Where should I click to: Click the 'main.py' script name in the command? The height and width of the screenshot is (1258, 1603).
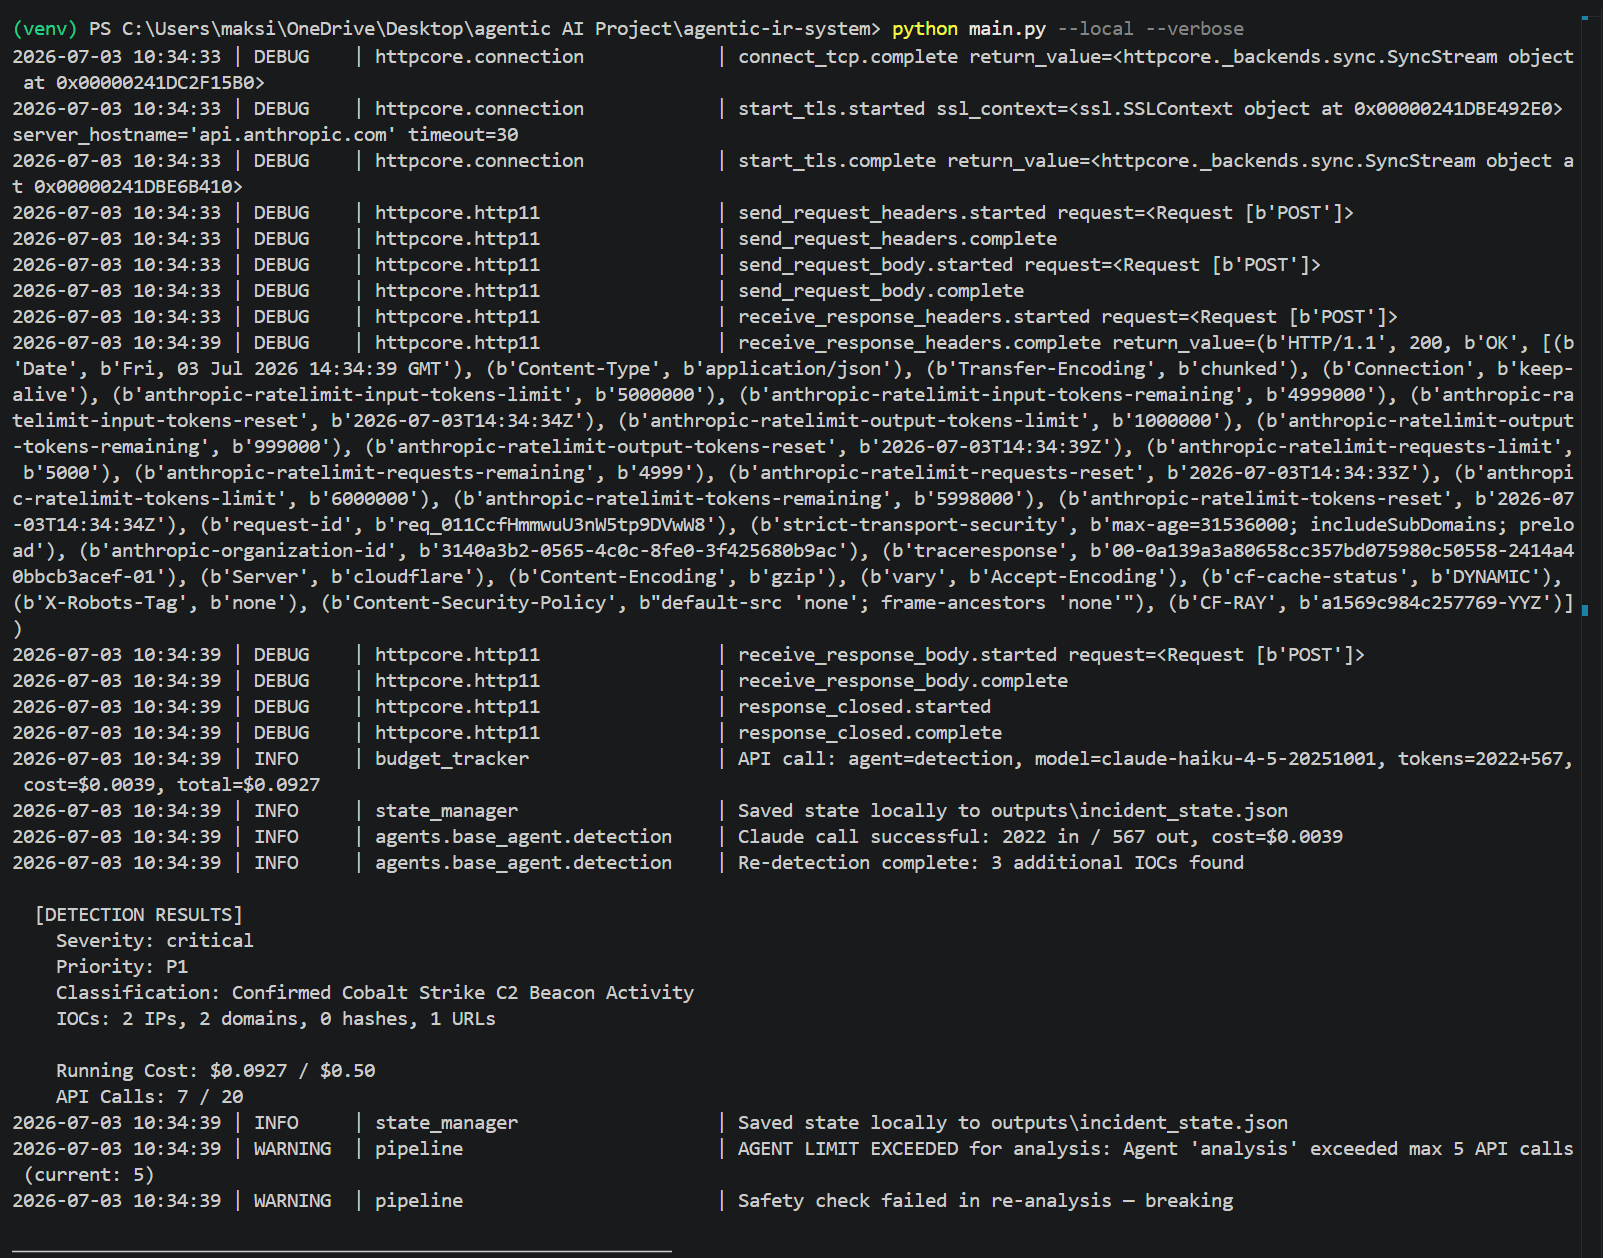pyautogui.click(x=1007, y=29)
